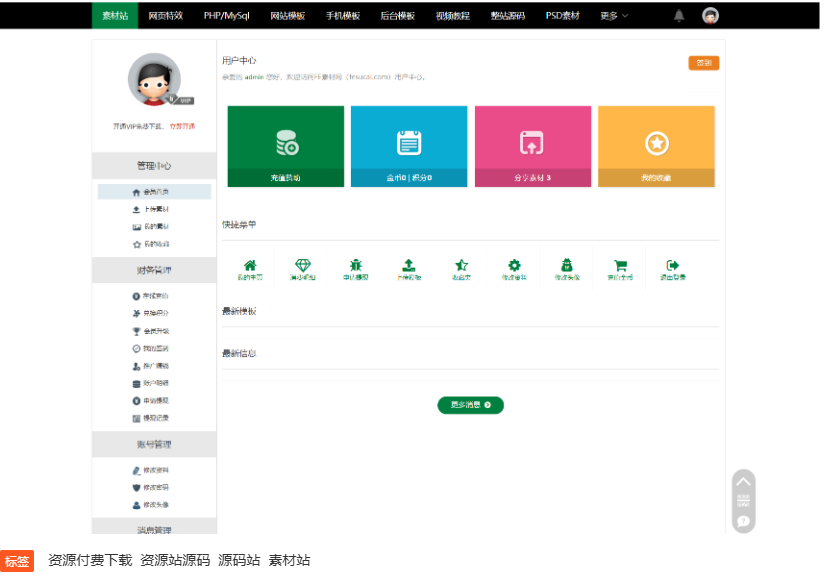Open the shopping cart icon in quick links
825x576 pixels.
click(623, 264)
